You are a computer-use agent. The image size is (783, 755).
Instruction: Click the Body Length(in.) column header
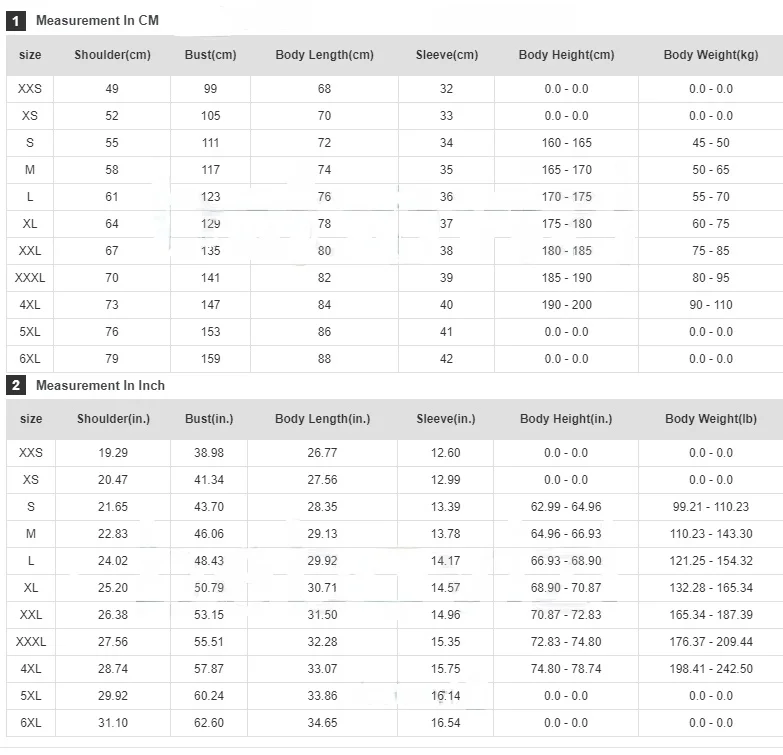(x=322, y=419)
